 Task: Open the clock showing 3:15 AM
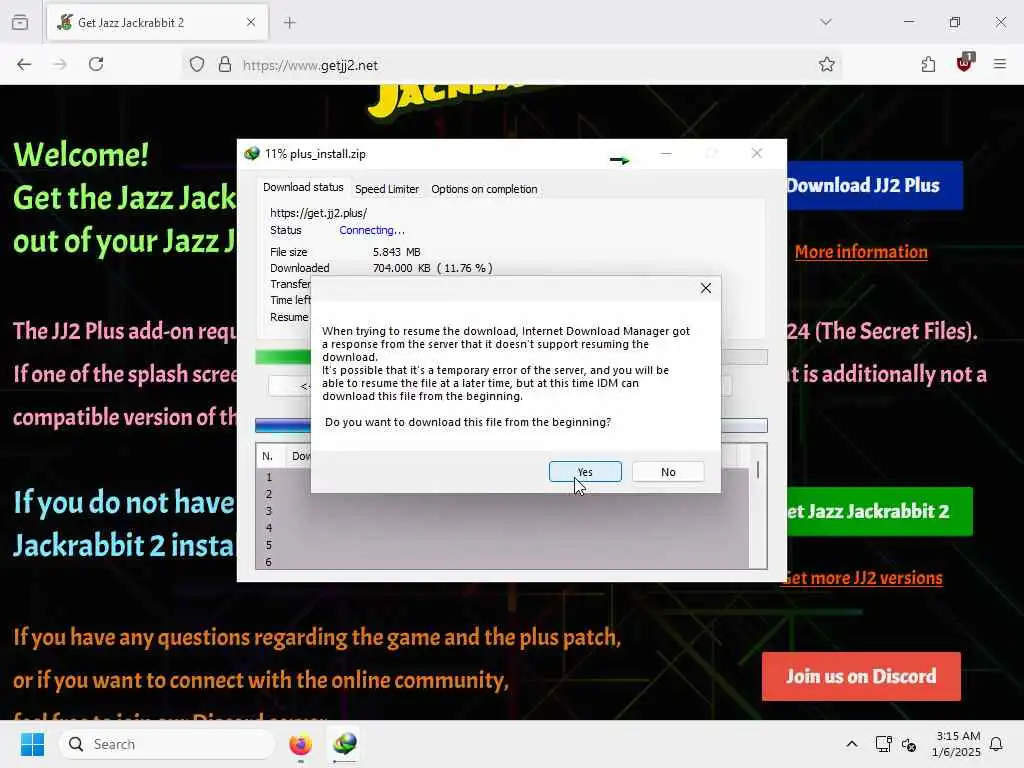click(x=956, y=744)
